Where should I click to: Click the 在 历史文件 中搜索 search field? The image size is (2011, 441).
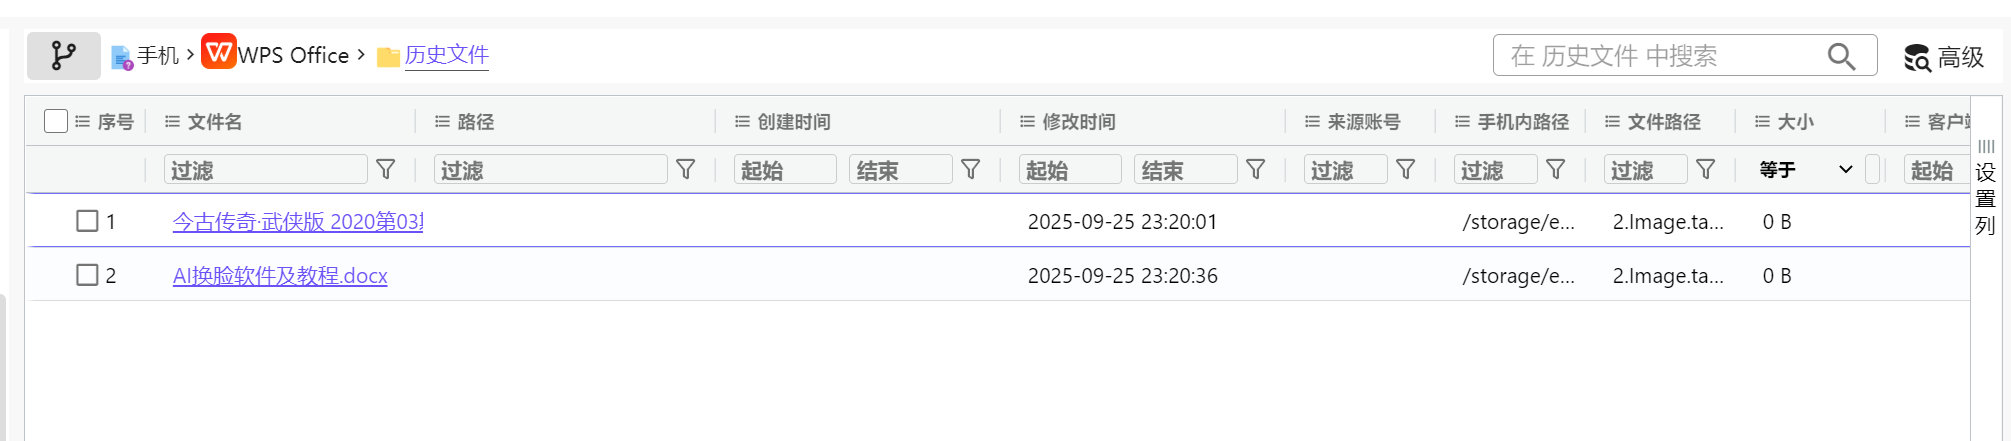[1660, 56]
